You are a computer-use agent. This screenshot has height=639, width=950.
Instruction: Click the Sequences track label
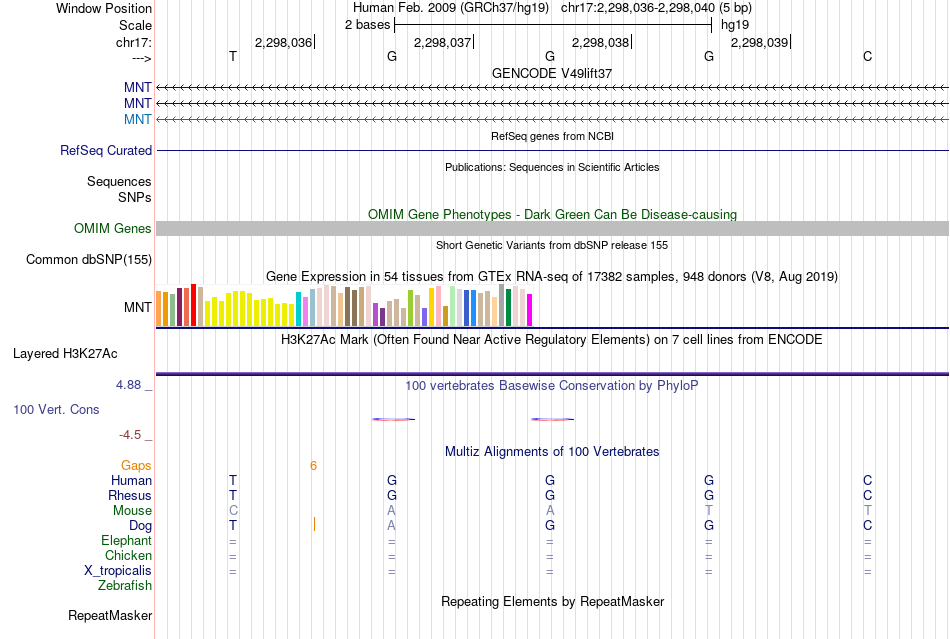(x=119, y=181)
